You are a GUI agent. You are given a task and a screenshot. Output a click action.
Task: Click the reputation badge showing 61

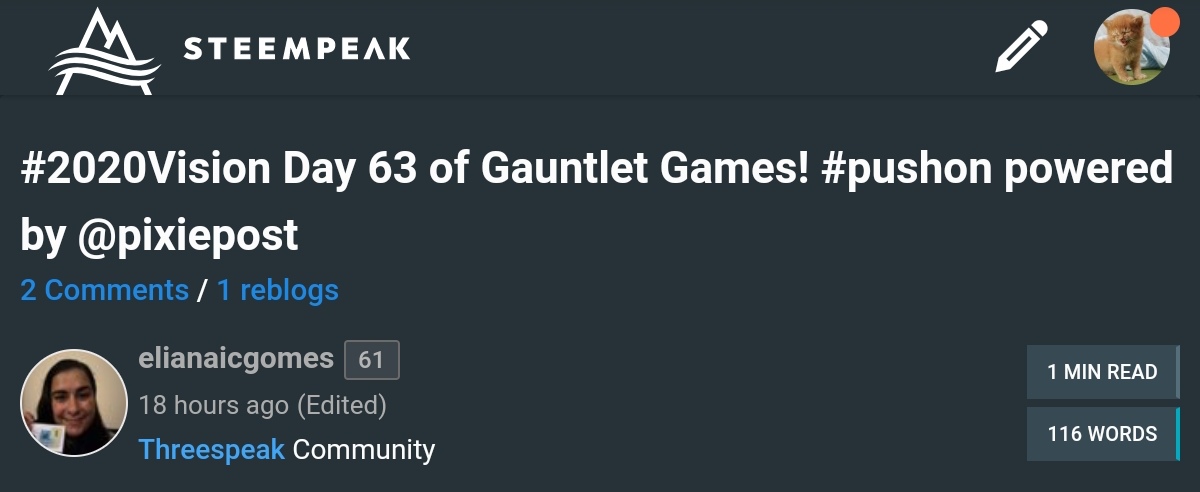372,360
